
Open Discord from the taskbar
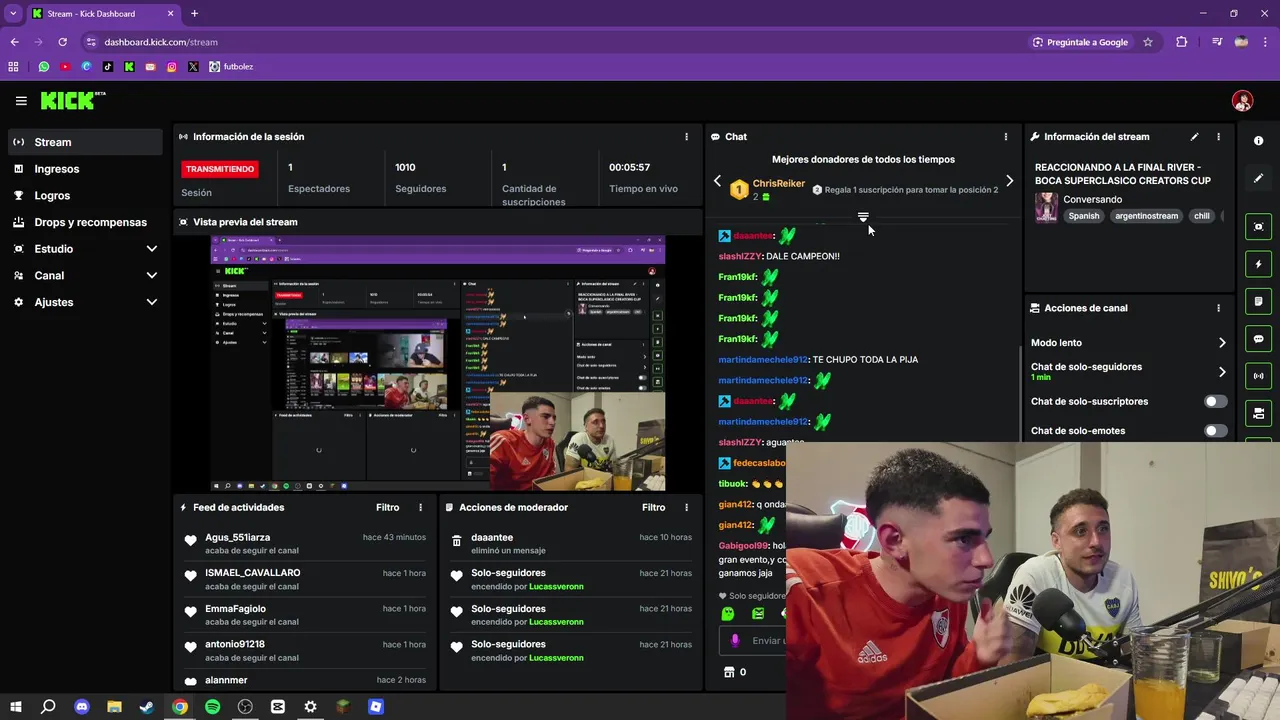[x=81, y=707]
